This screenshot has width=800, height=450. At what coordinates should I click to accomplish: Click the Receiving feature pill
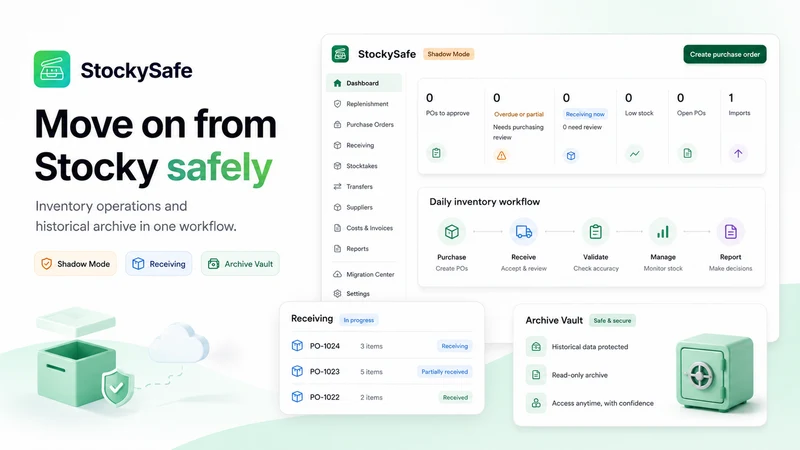tap(159, 264)
